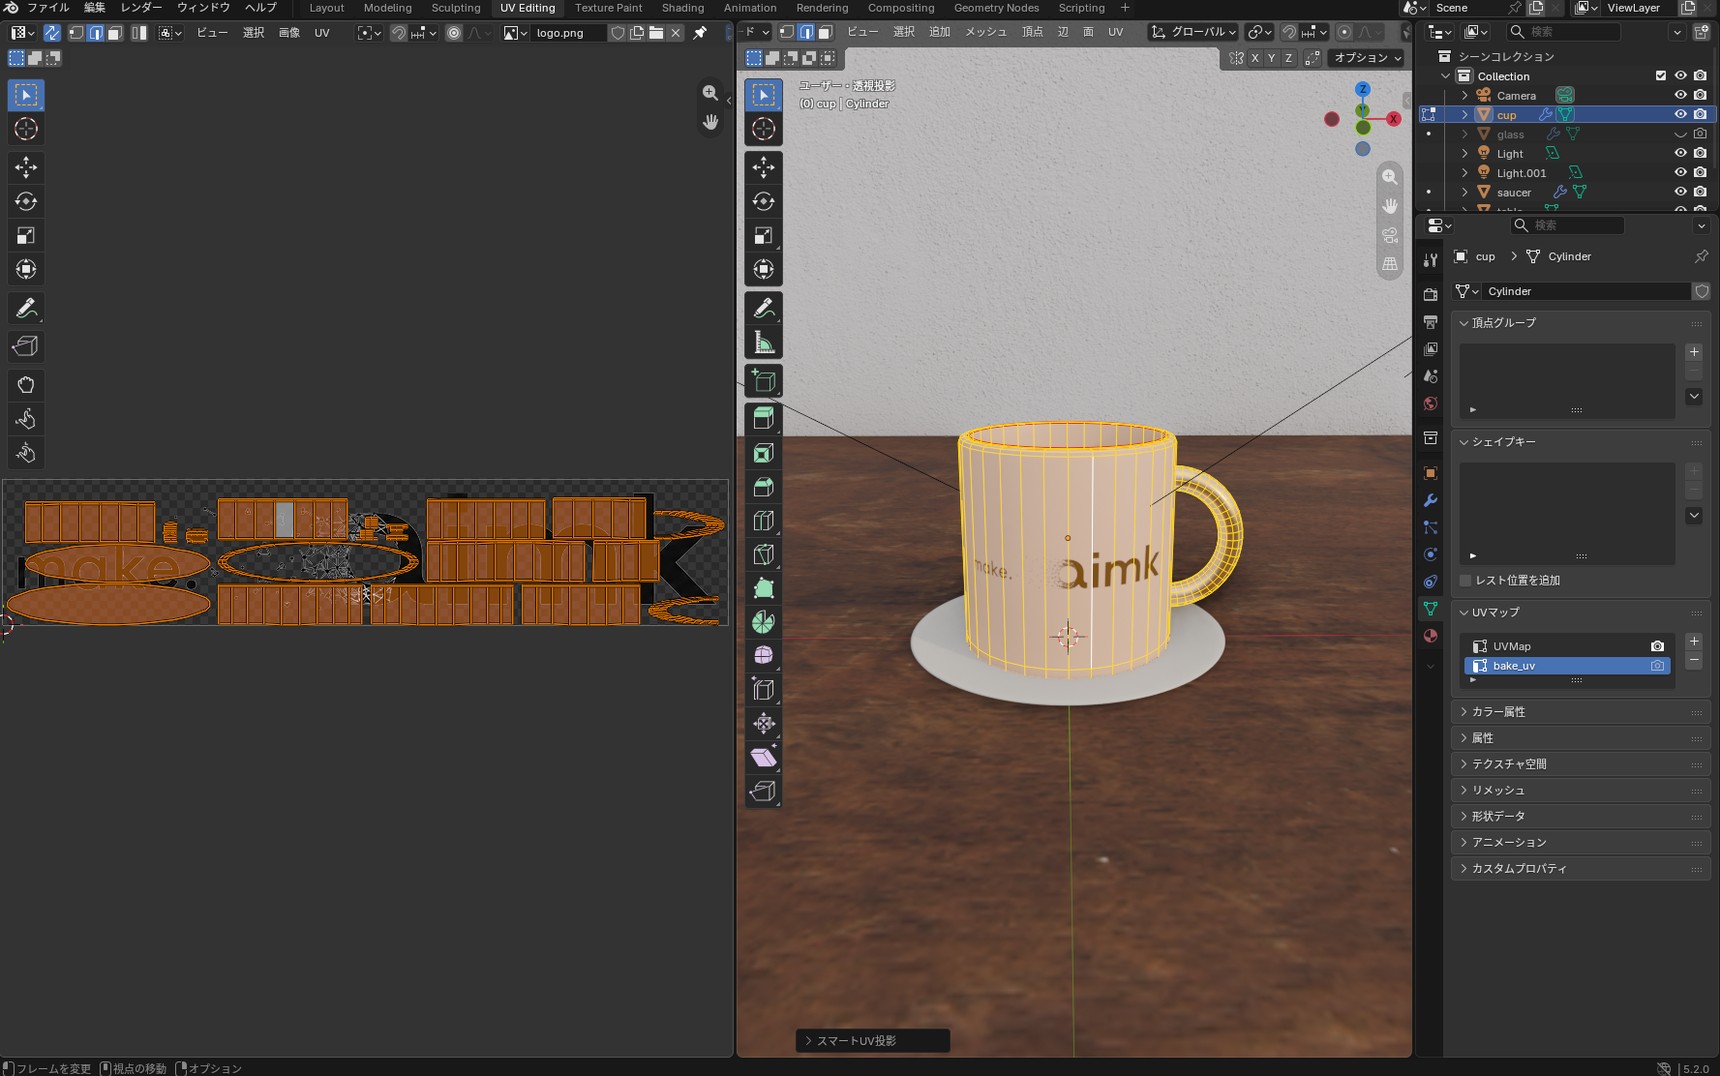Expand the リメッシュ panel
This screenshot has height=1076, width=1720.
(x=1580, y=790)
